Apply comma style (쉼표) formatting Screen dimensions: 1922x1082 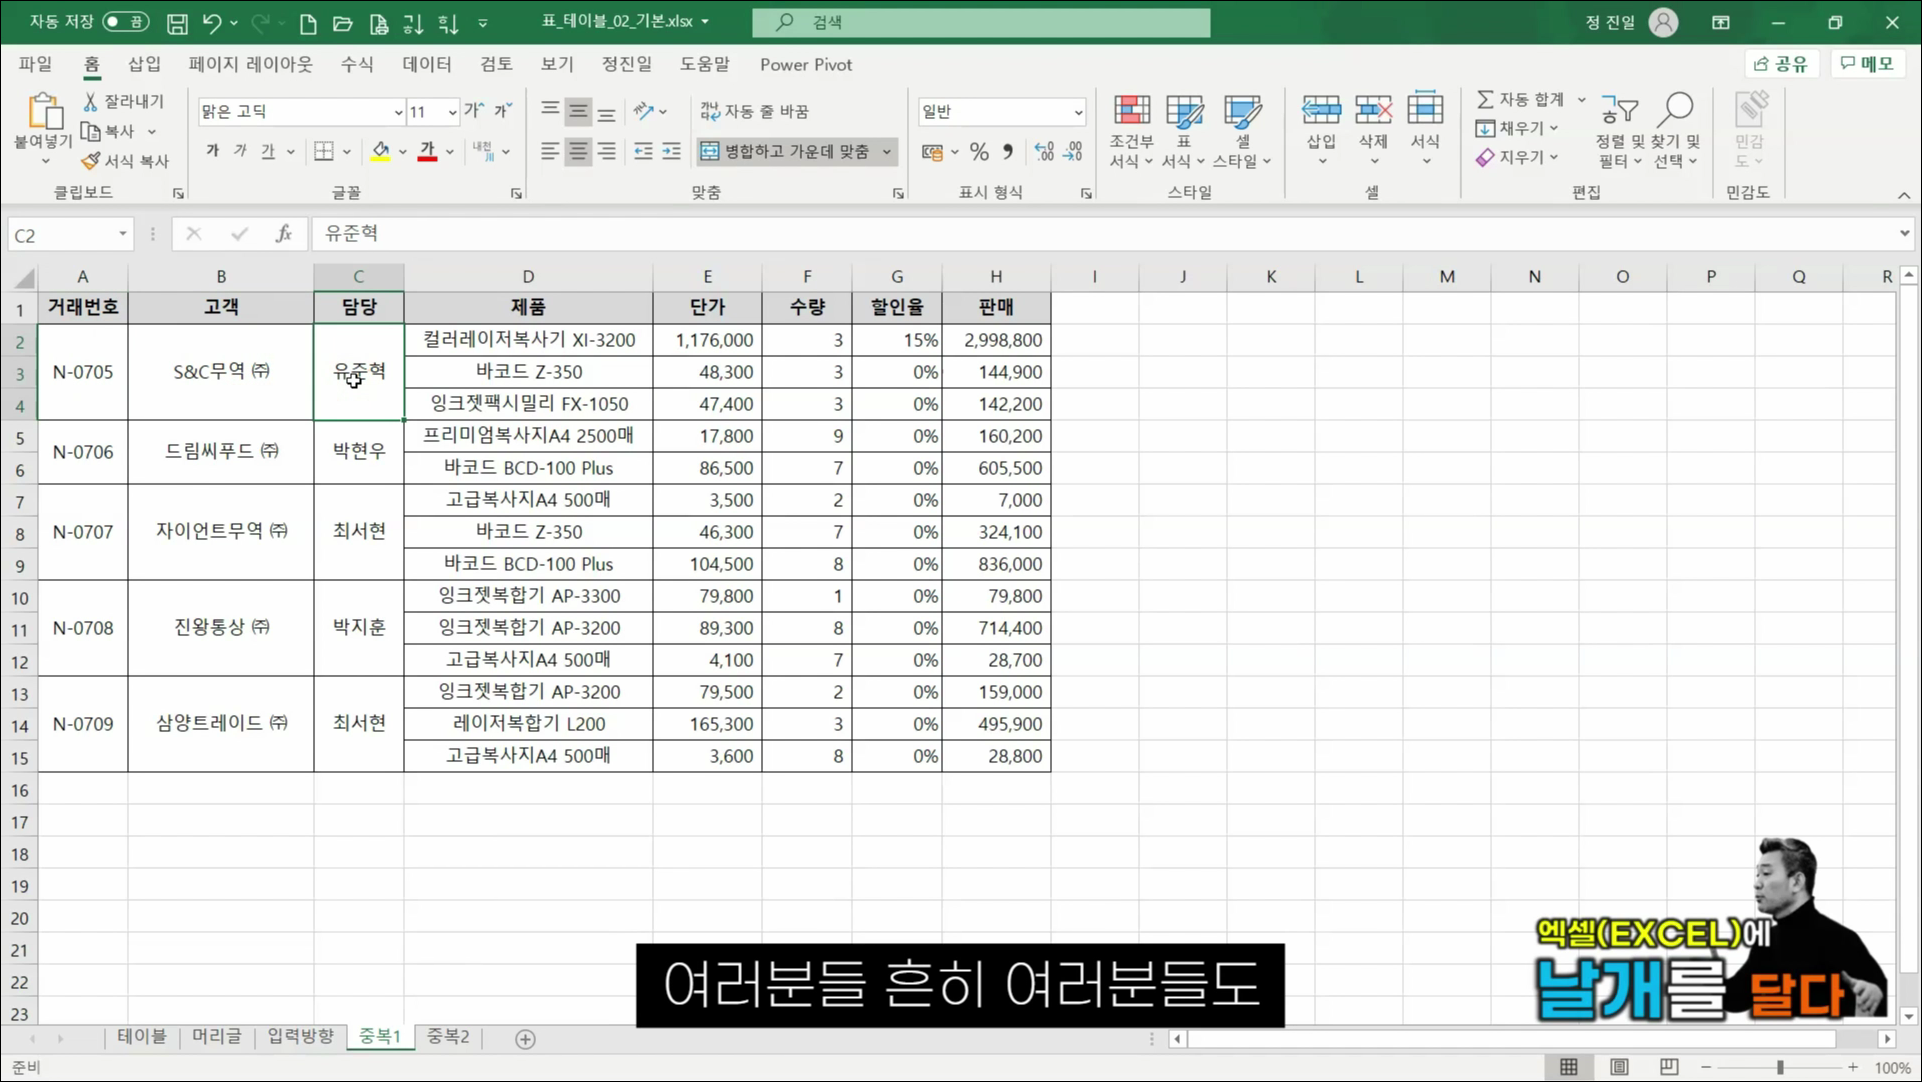1007,151
